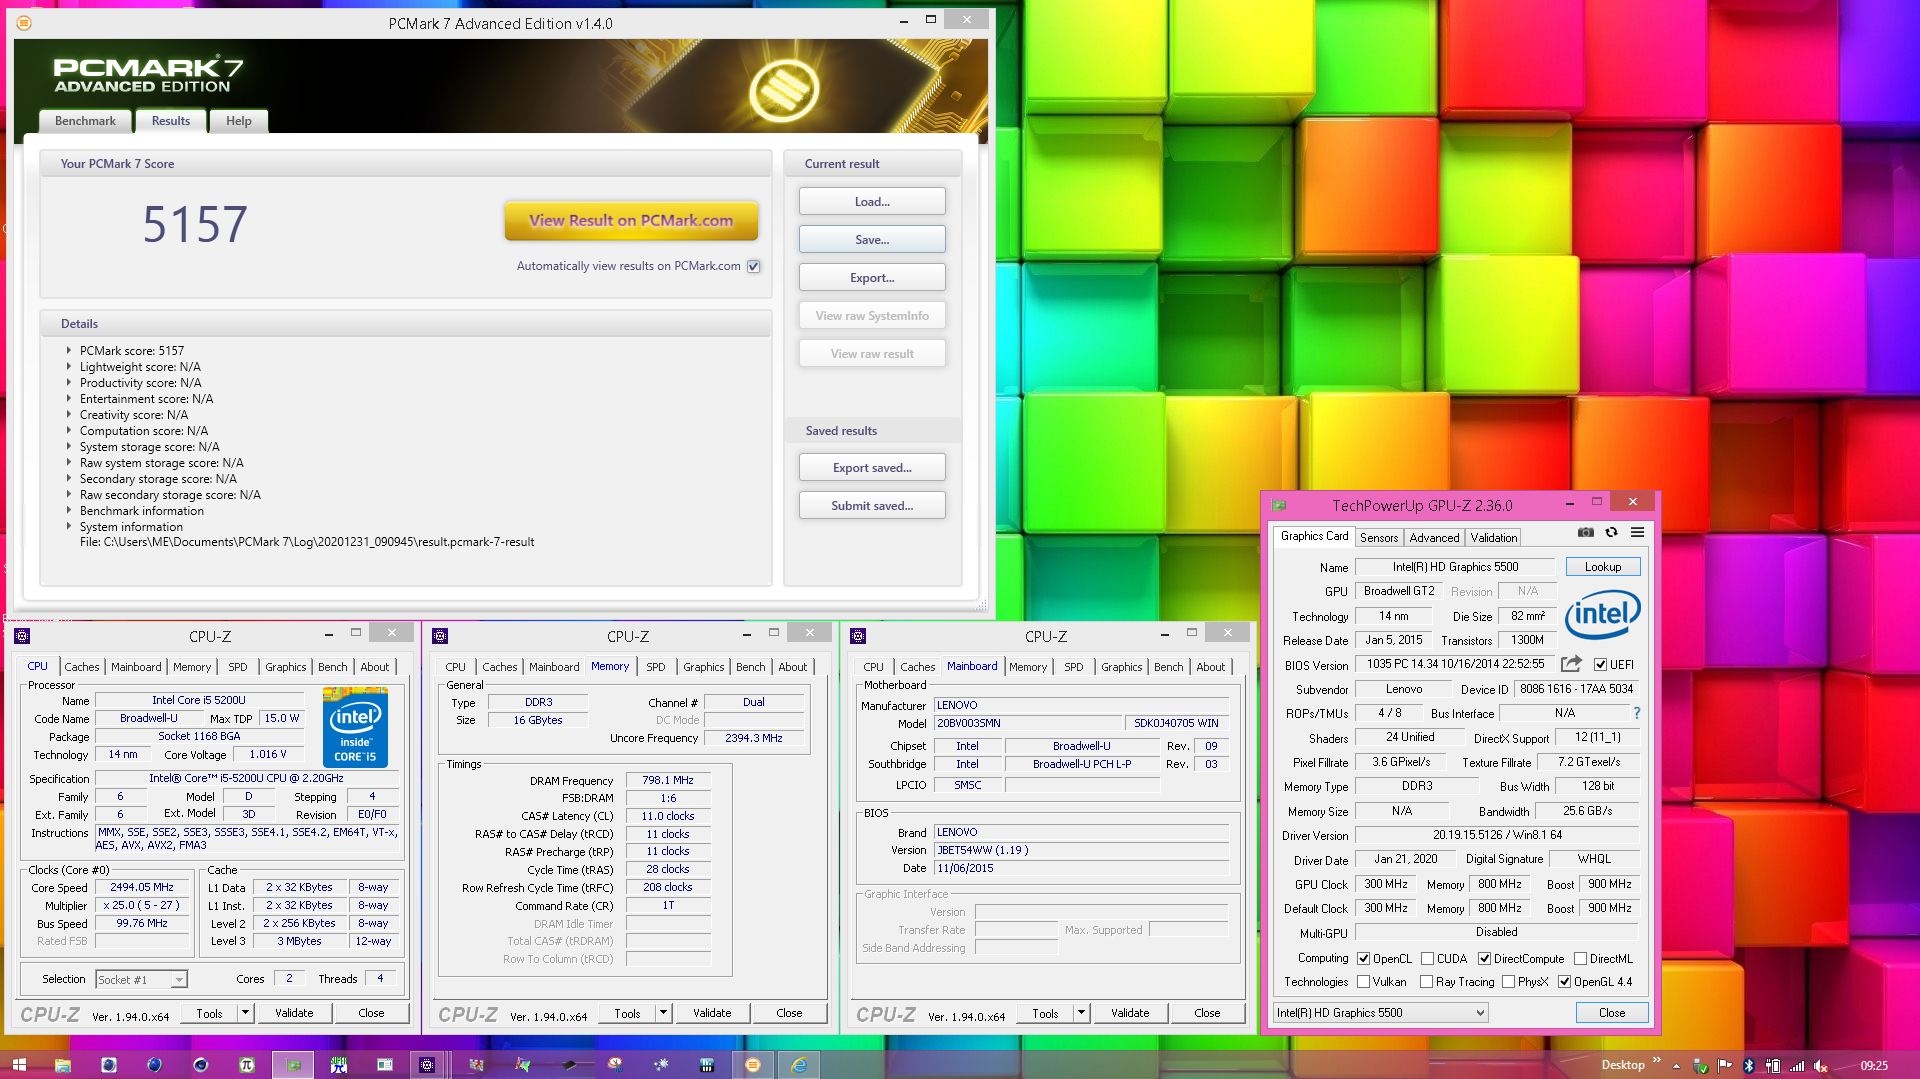Open Caches tab in left CPU-Z window
Screen dimensions: 1920x1079
pyautogui.click(x=82, y=667)
